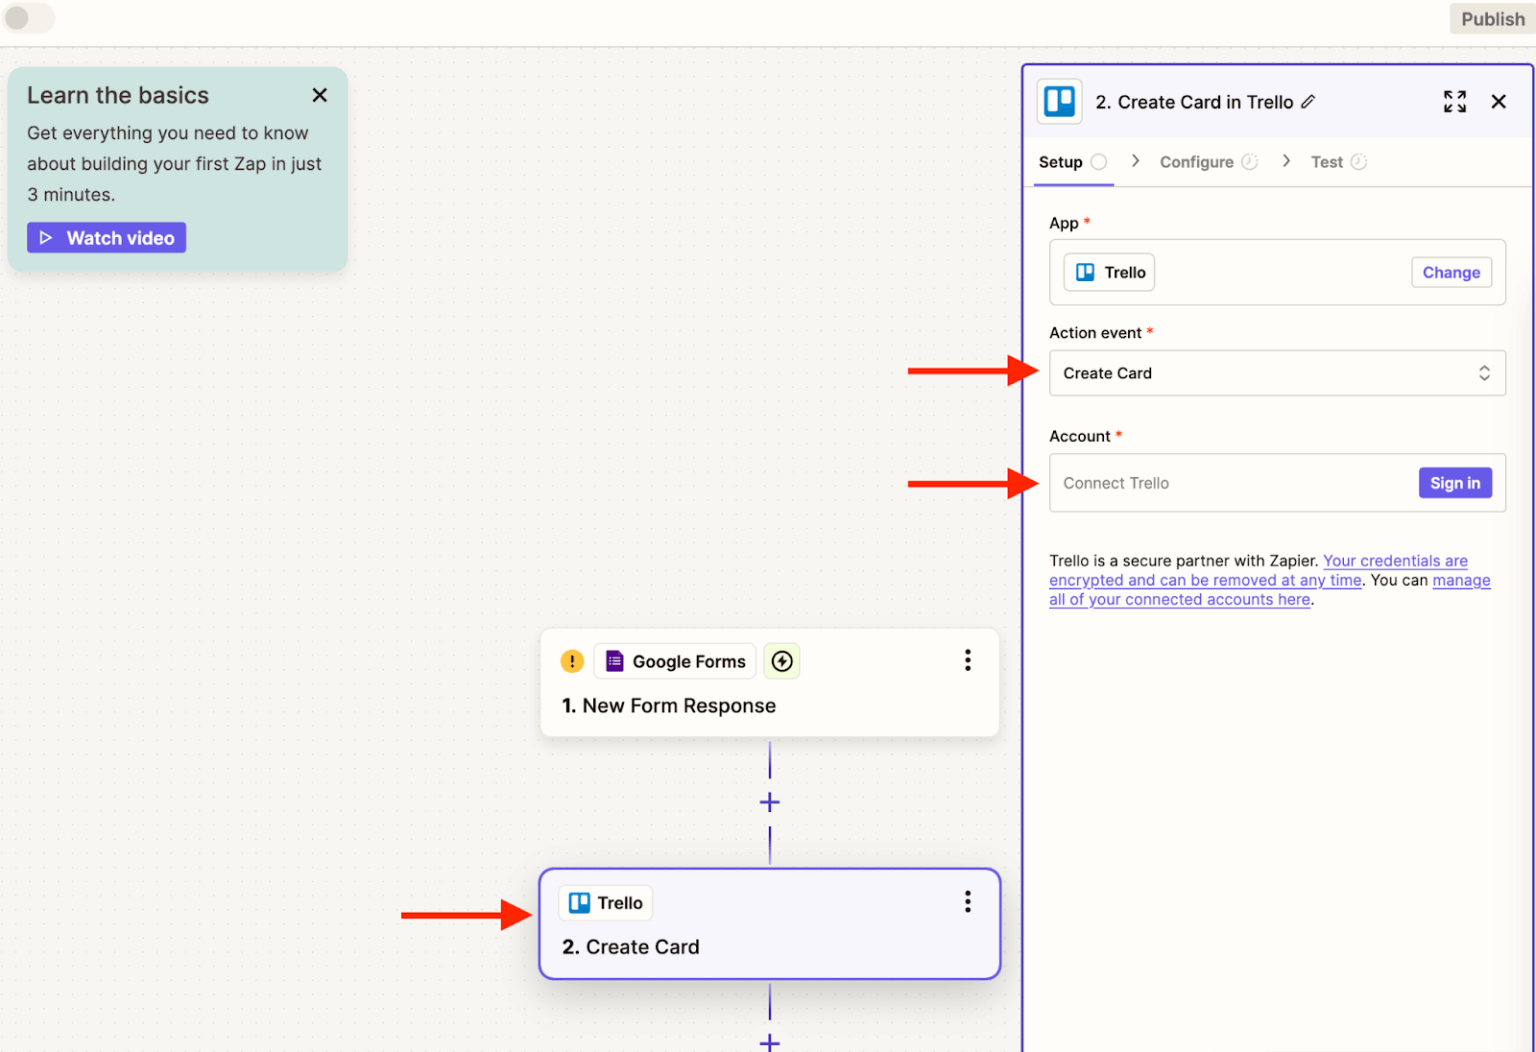Click the Publish button
This screenshot has width=1536, height=1052.
(x=1492, y=18)
